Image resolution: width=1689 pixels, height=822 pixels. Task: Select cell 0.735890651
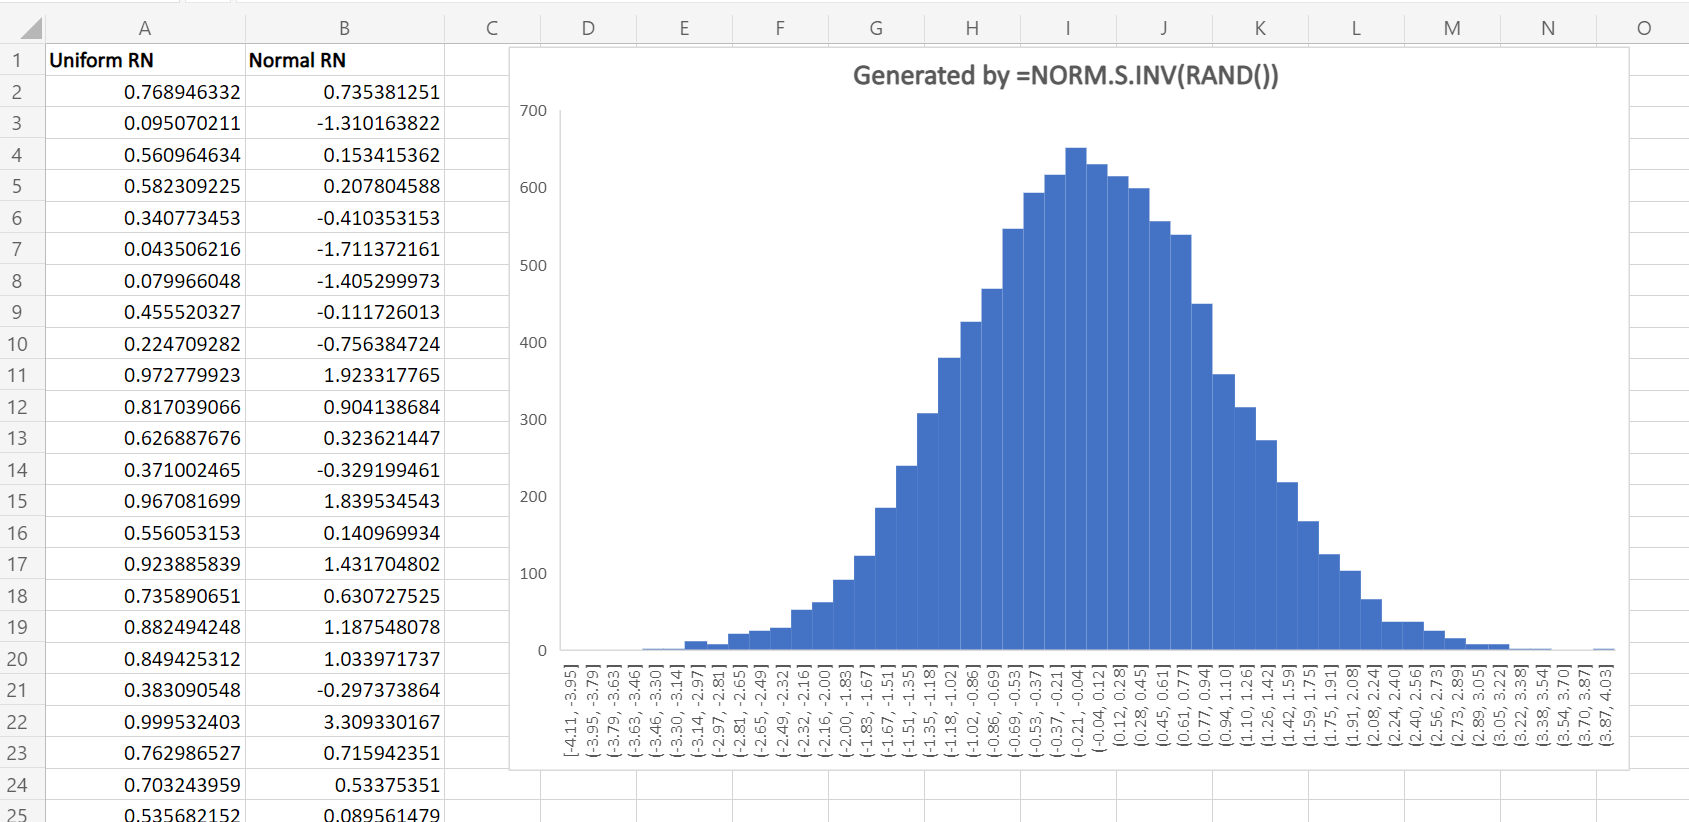[x=145, y=596]
